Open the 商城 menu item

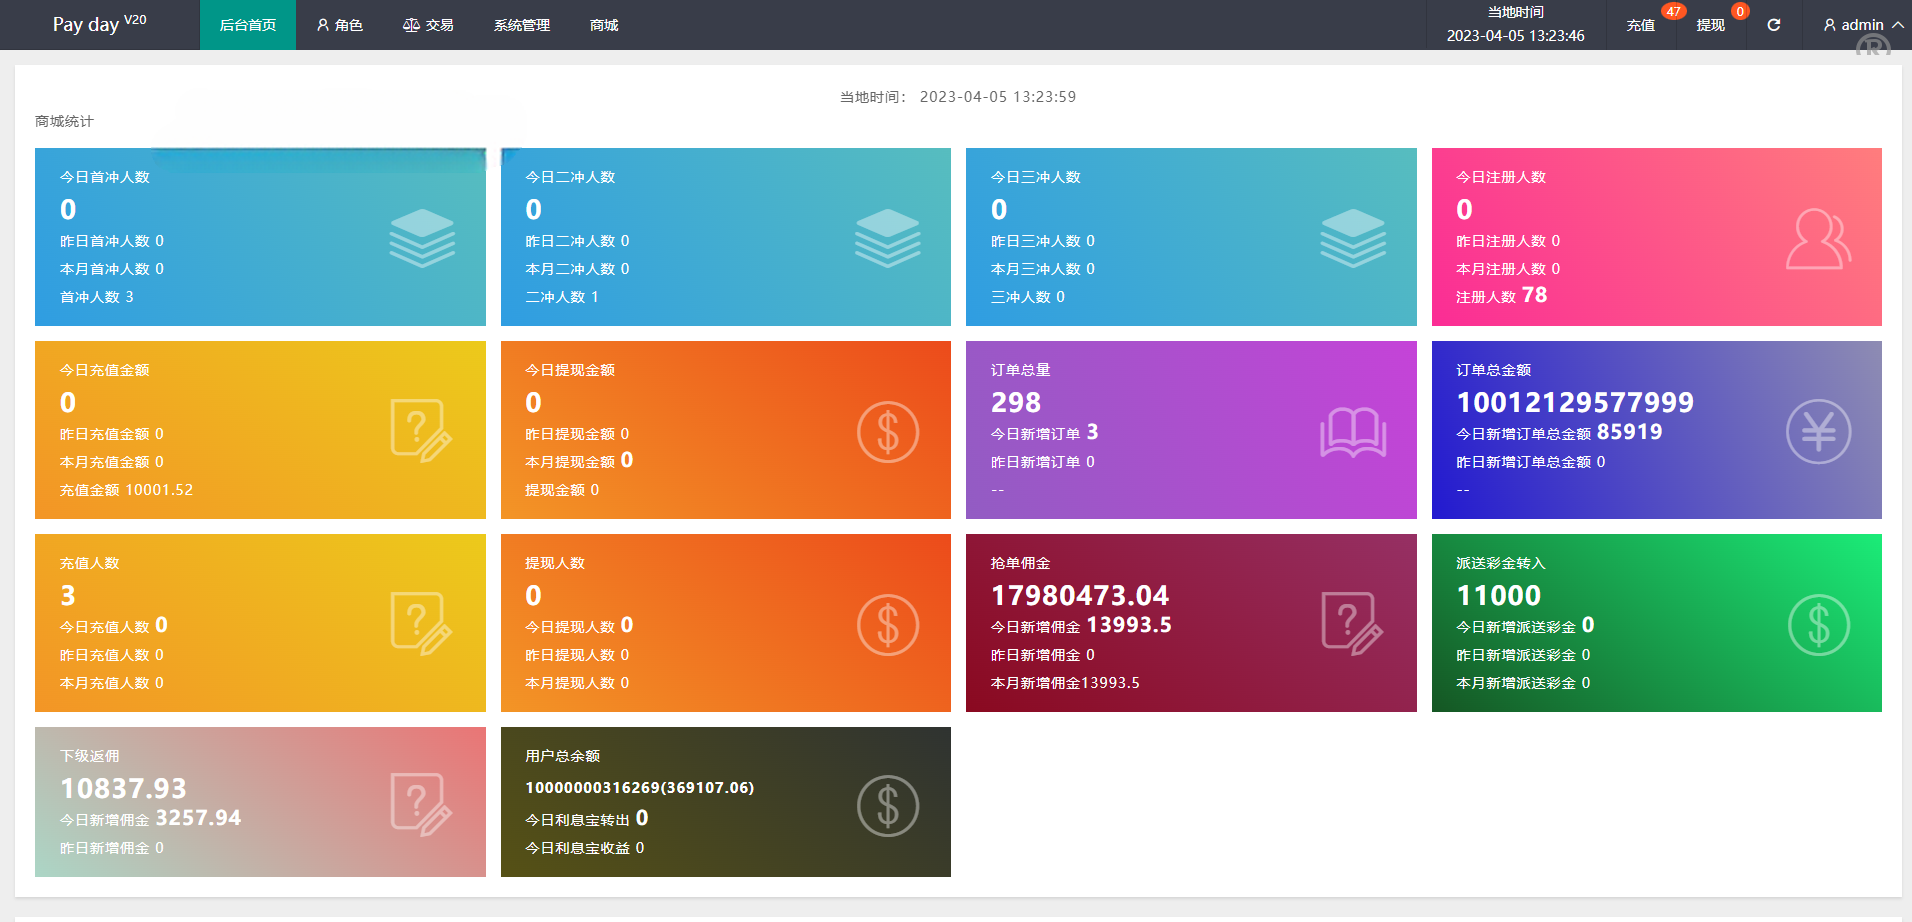(x=604, y=25)
